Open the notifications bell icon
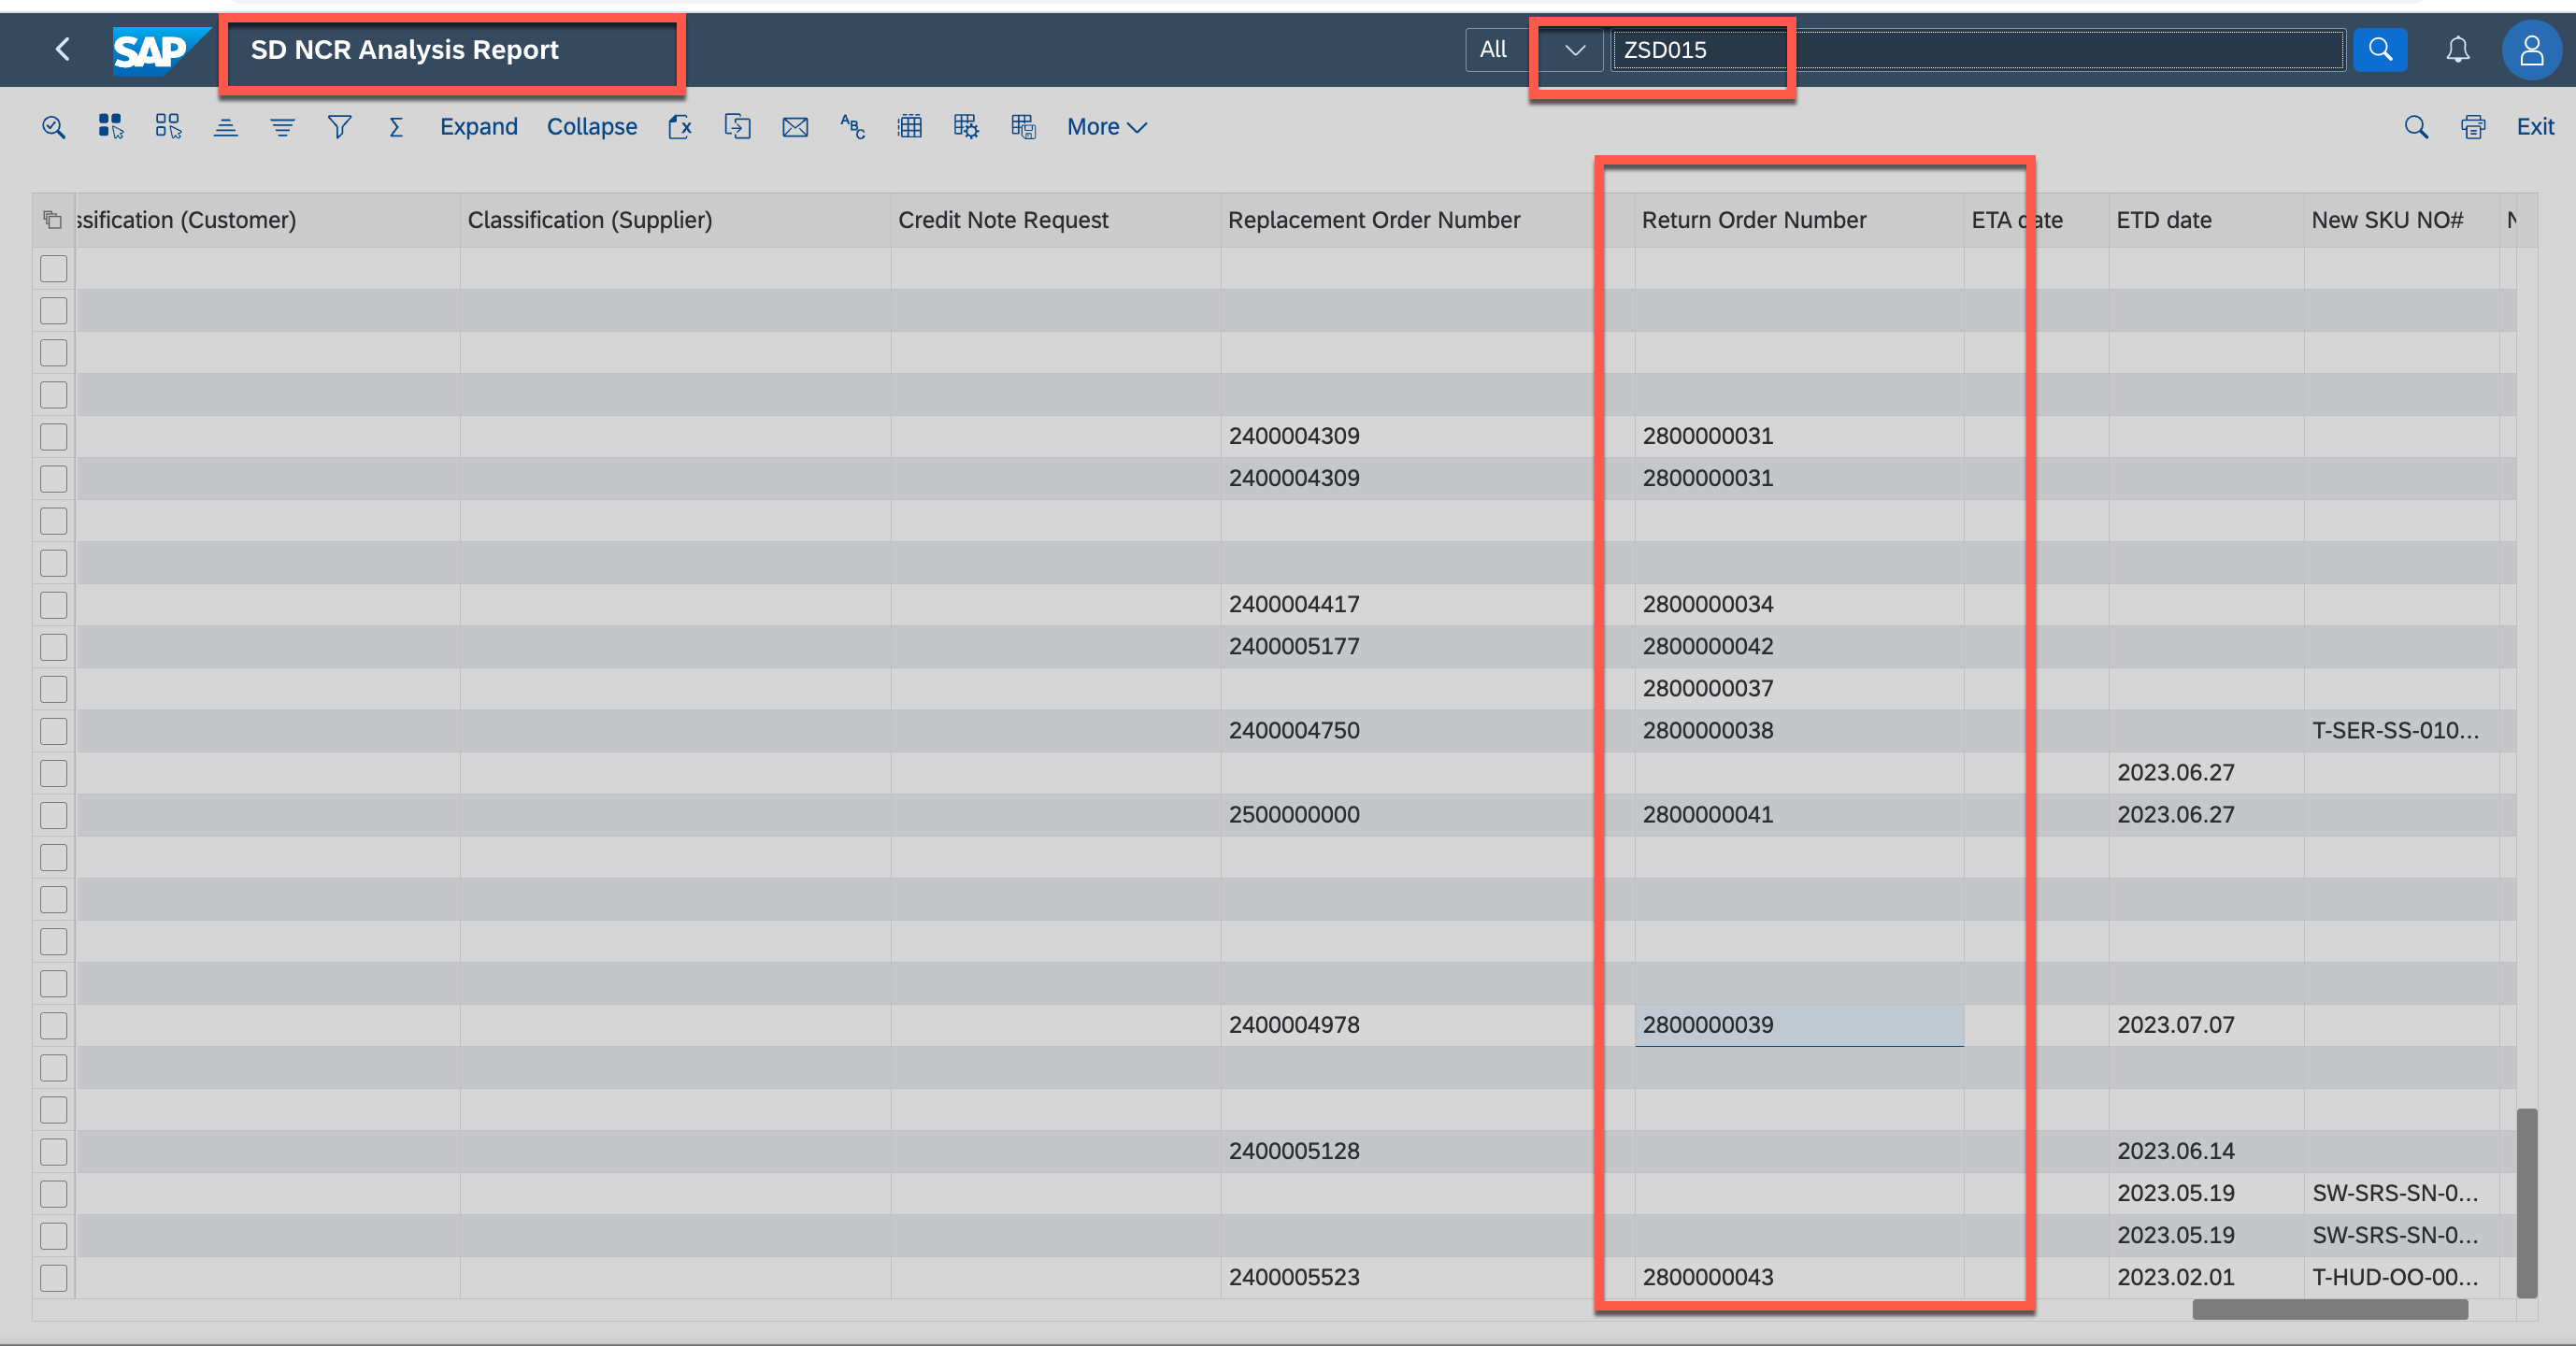The height and width of the screenshot is (1346, 2576). click(x=2457, y=49)
